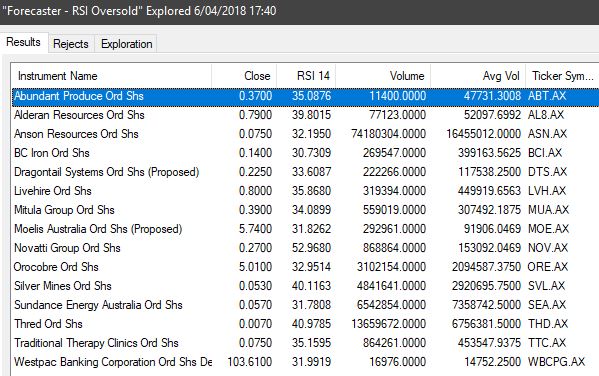Select Westpac Banking Corporation Ord Shs row

pos(305,361)
